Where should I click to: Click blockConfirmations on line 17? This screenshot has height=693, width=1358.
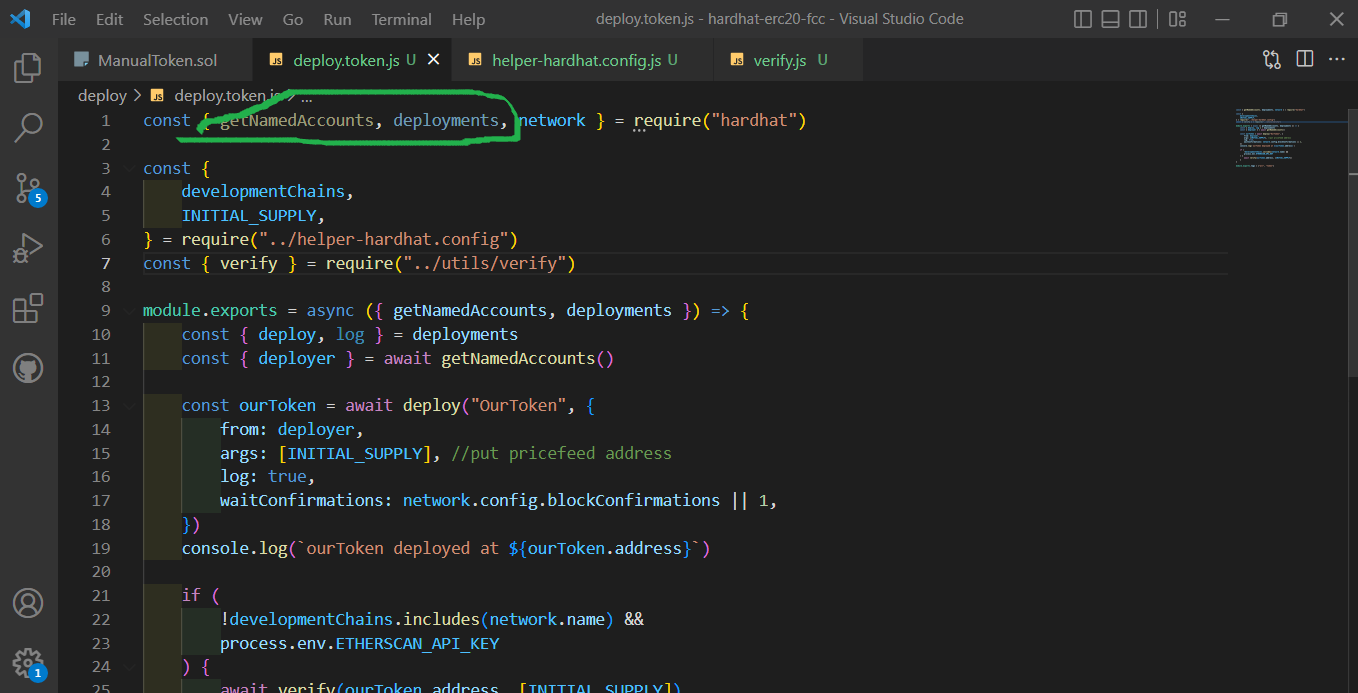634,500
